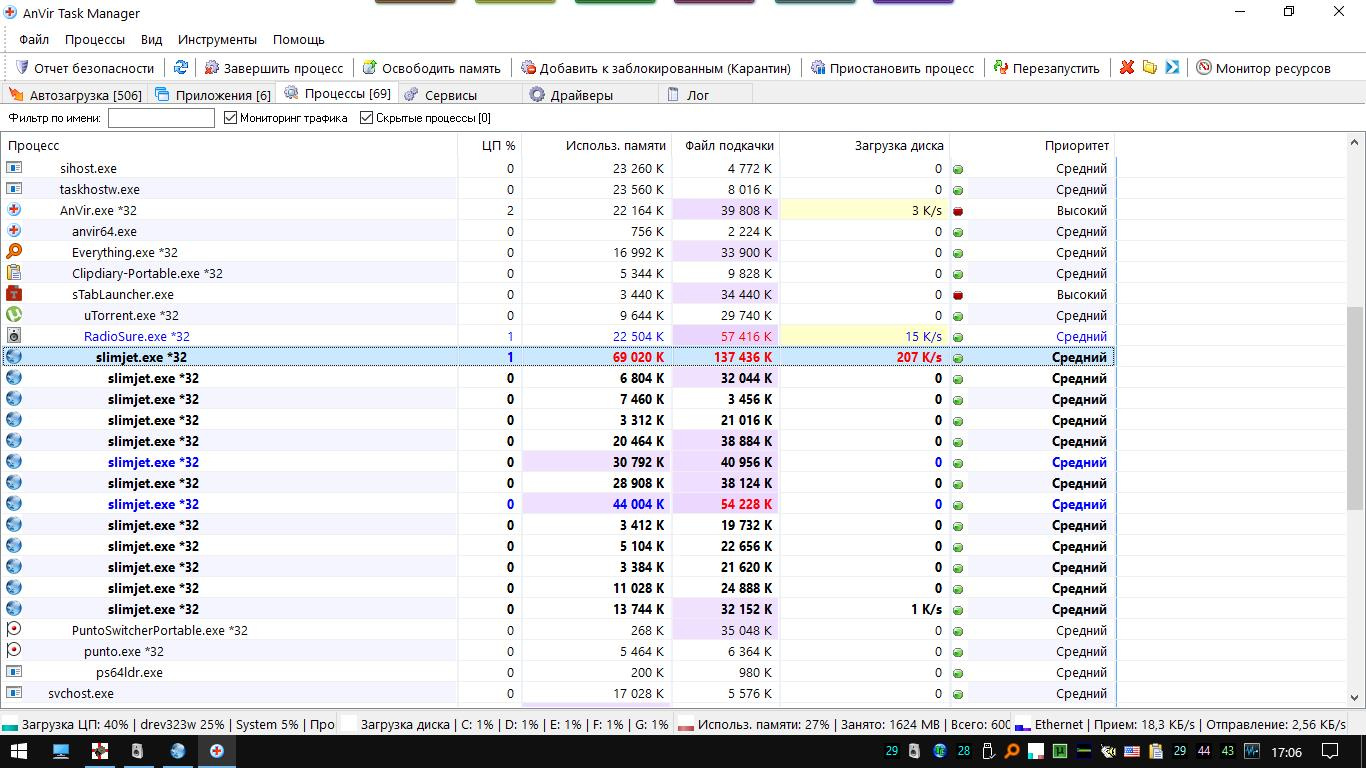The height and width of the screenshot is (768, 1366).
Task: Select the ps64ldr.exe process row
Action: click(558, 672)
